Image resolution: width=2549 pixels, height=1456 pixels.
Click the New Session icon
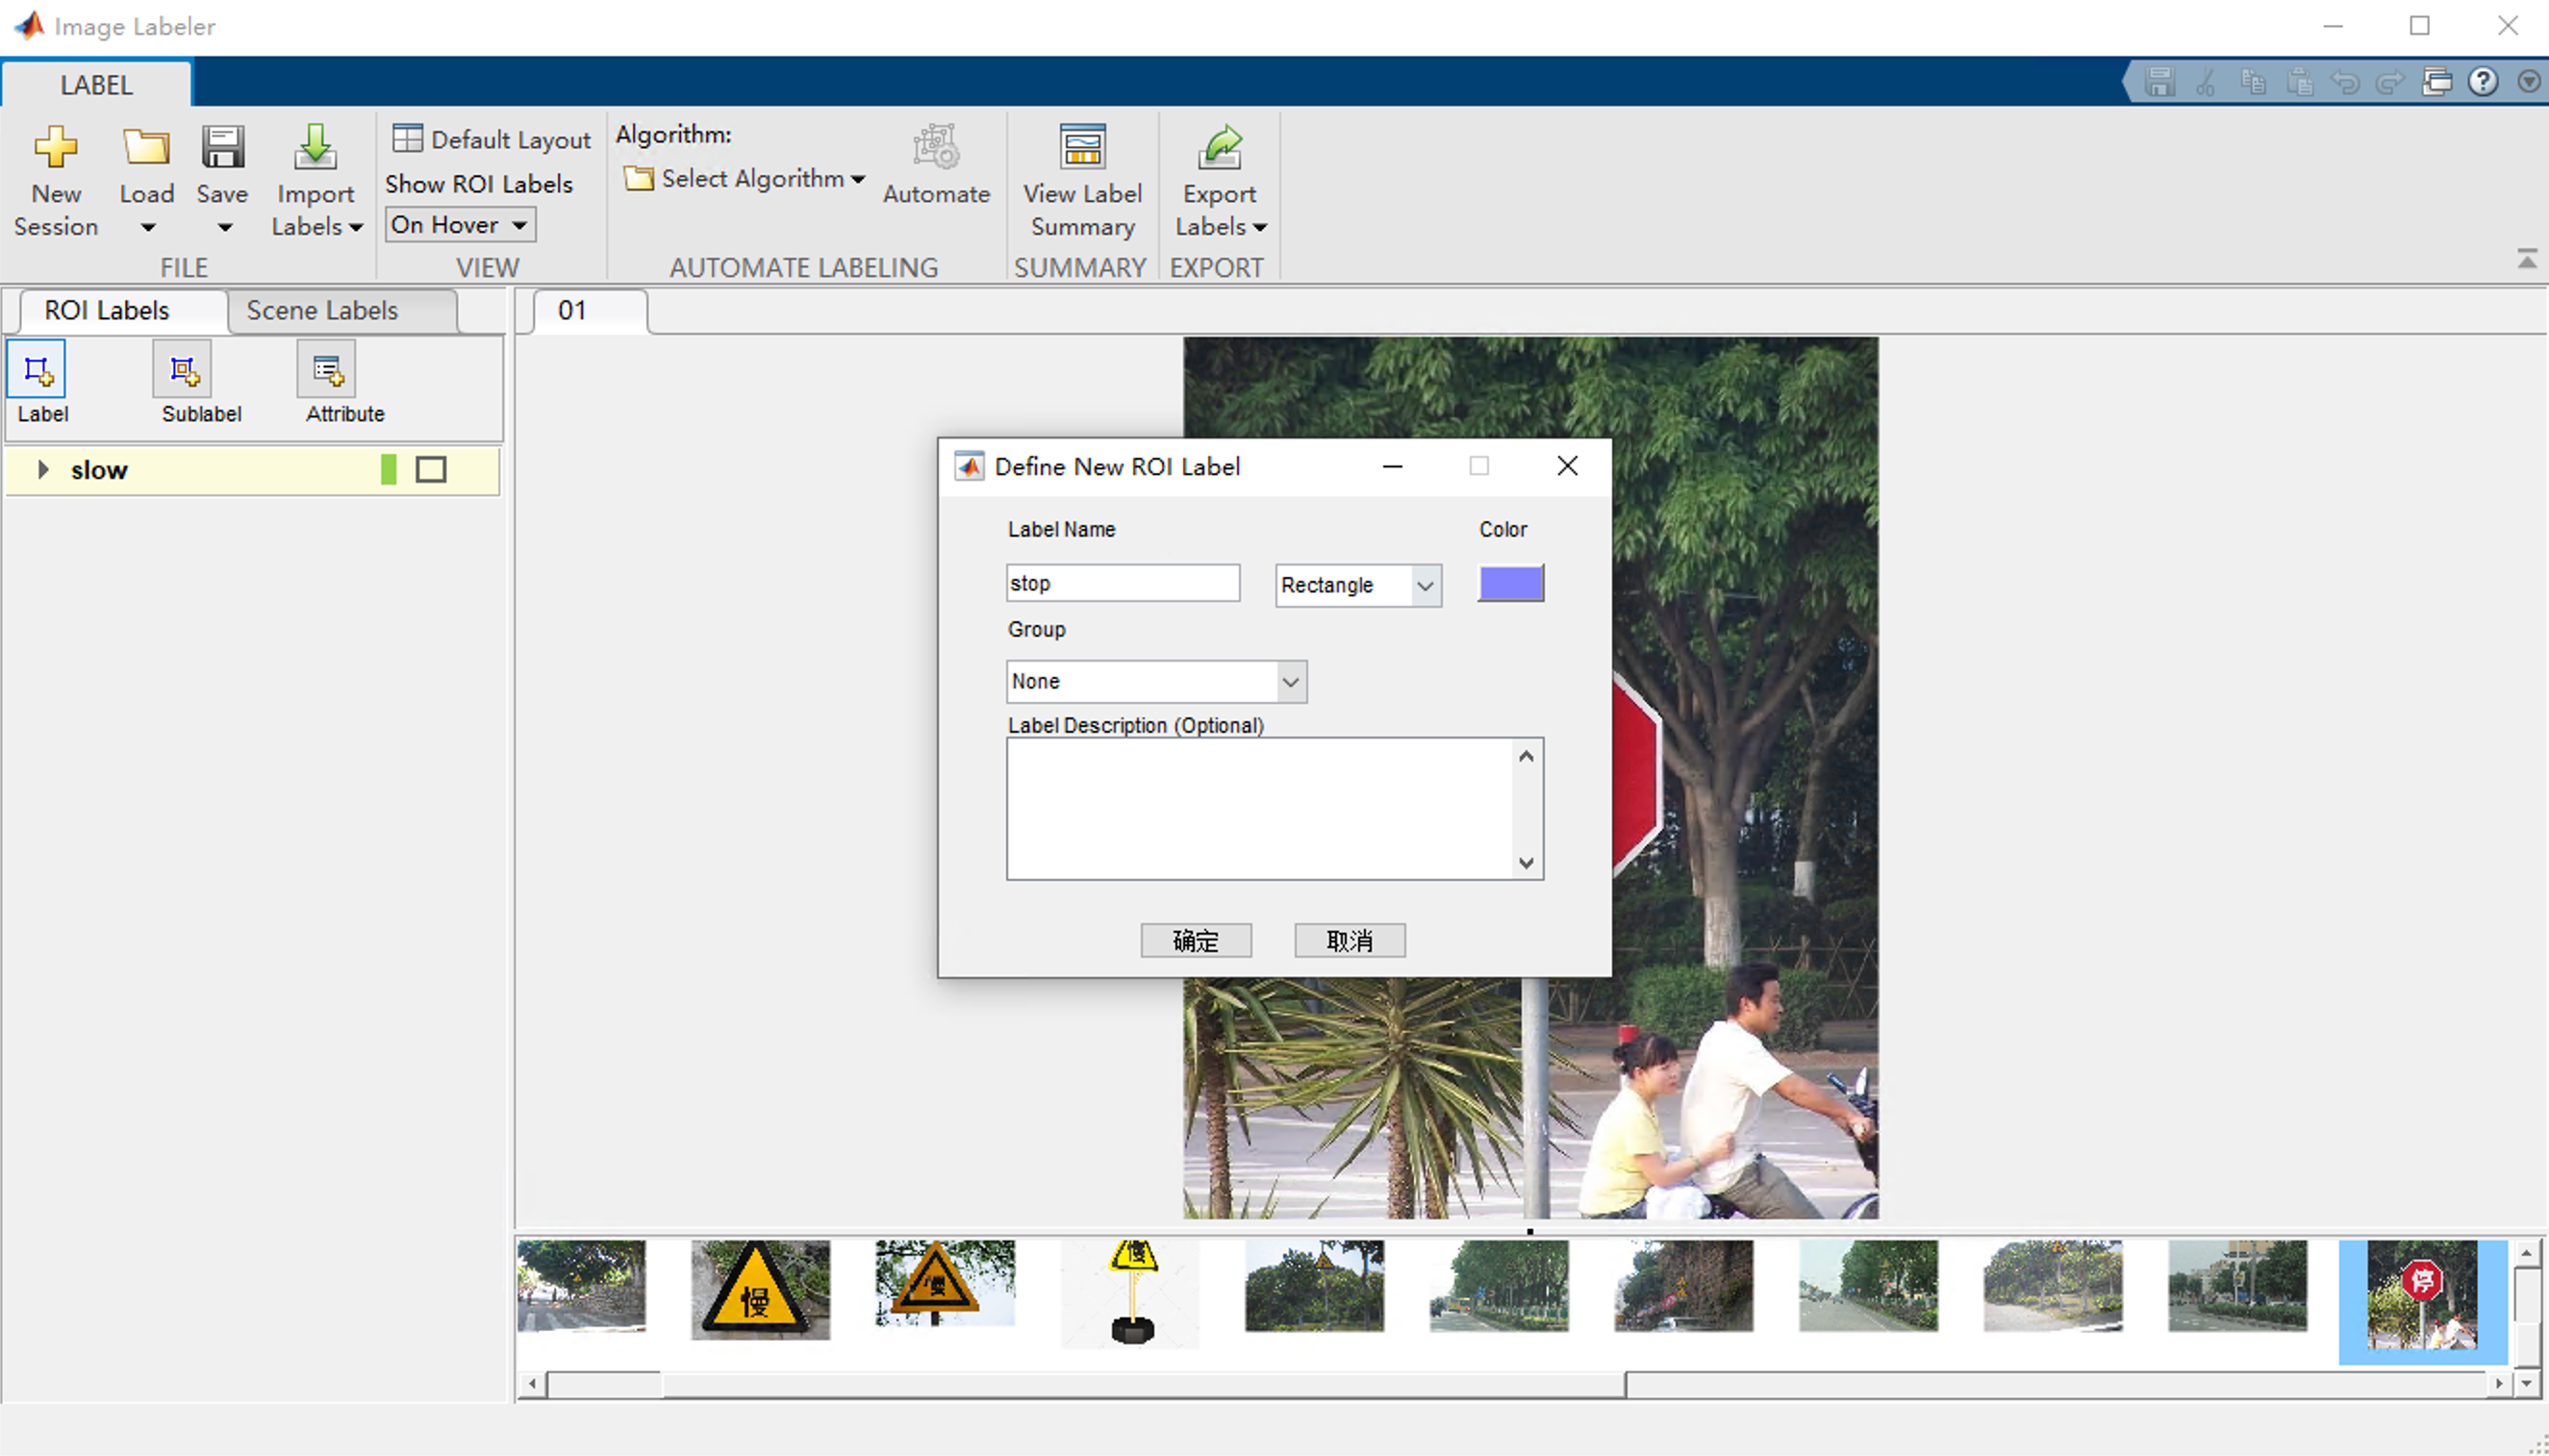tap(55, 148)
